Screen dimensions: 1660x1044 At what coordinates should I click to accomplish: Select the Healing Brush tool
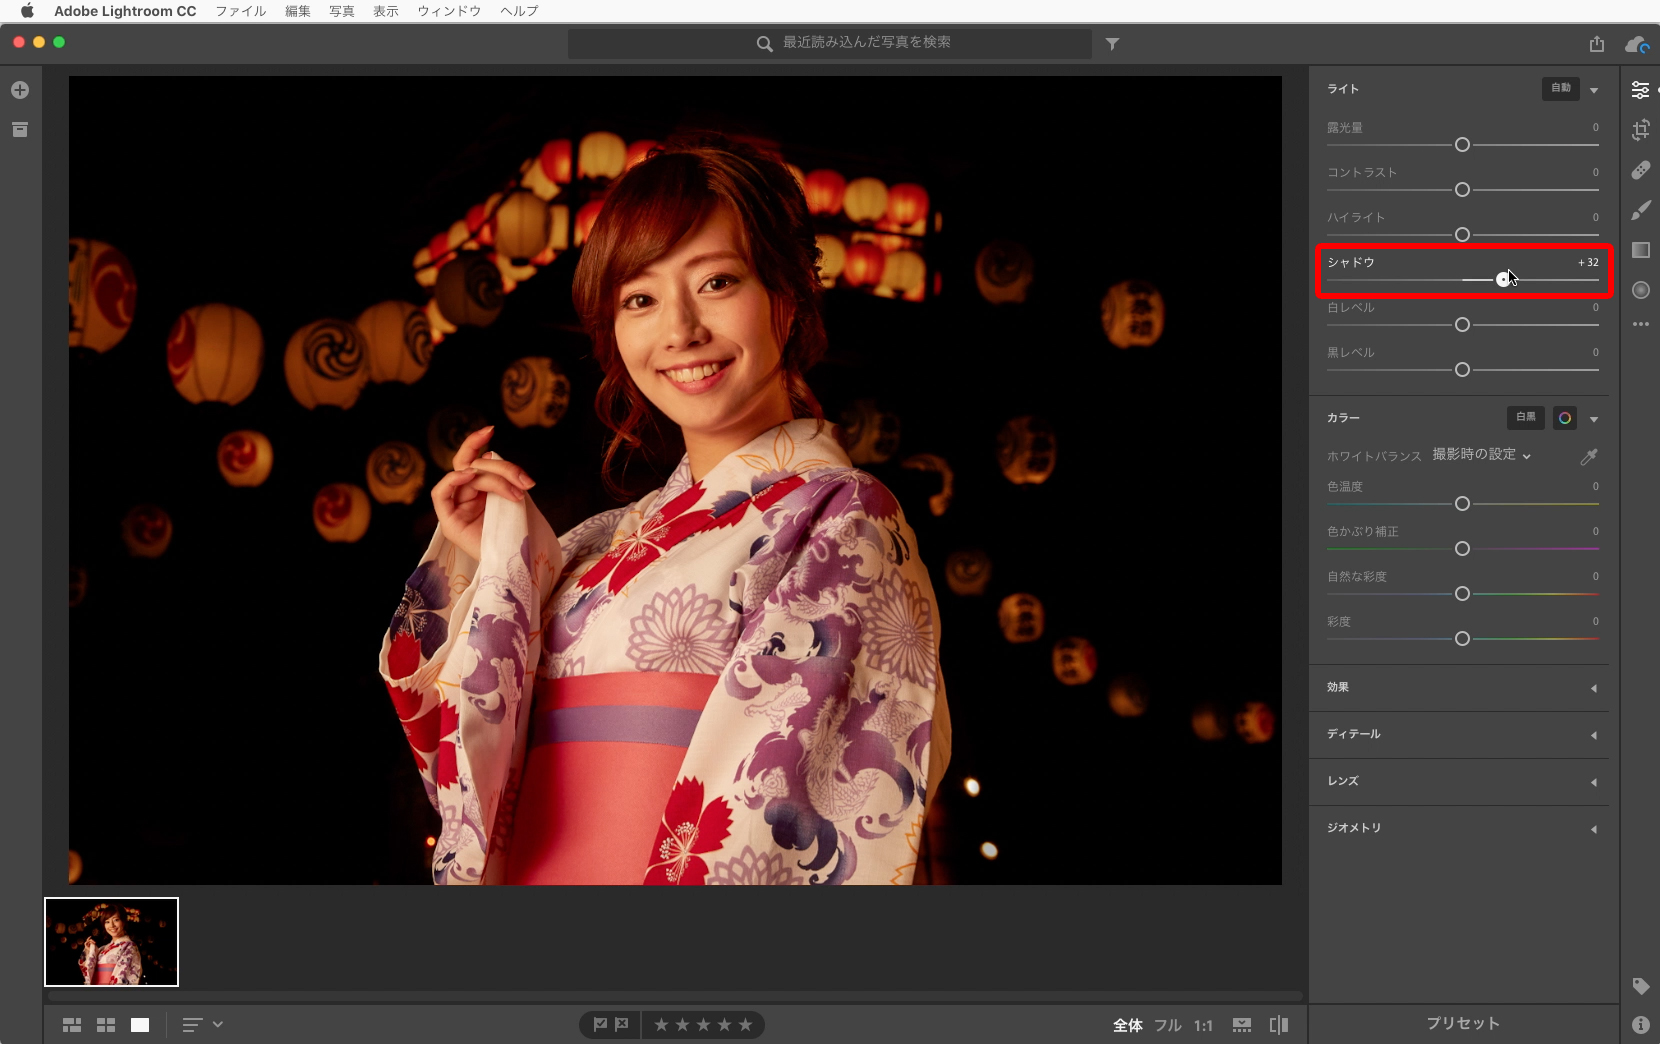[1640, 170]
